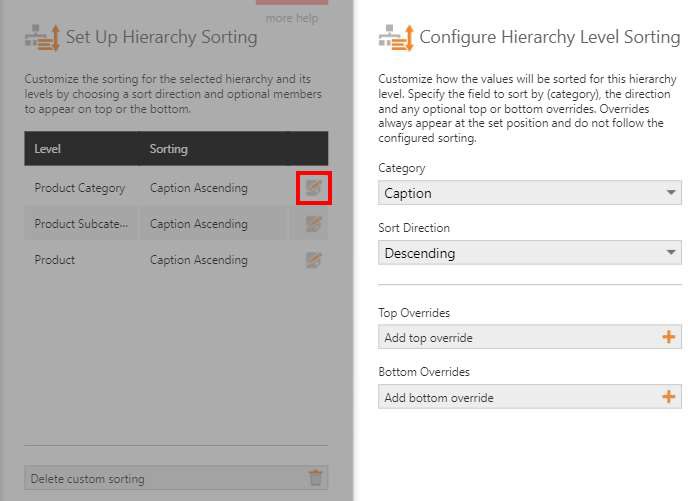Click the Sorting column header
This screenshot has width=688, height=501.
(168, 149)
